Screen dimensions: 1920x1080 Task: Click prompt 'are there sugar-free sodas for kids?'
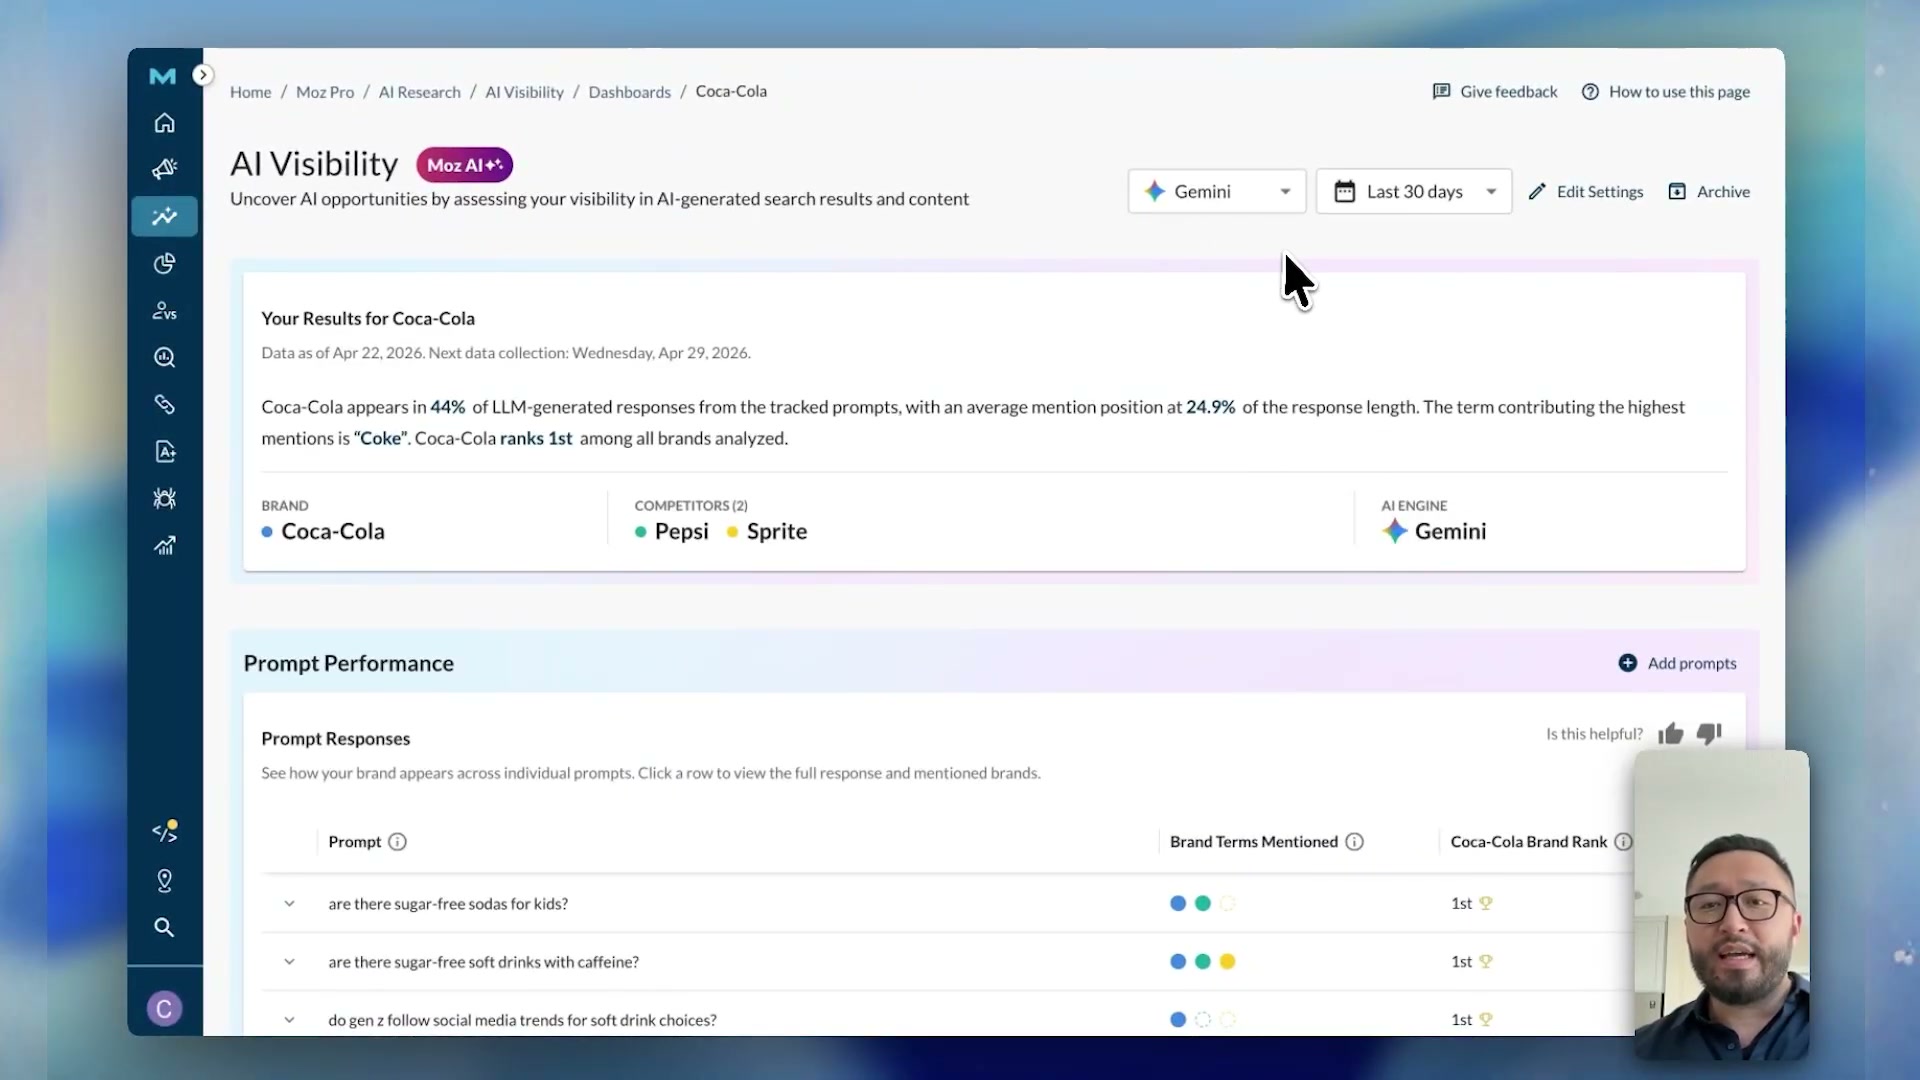448,904
